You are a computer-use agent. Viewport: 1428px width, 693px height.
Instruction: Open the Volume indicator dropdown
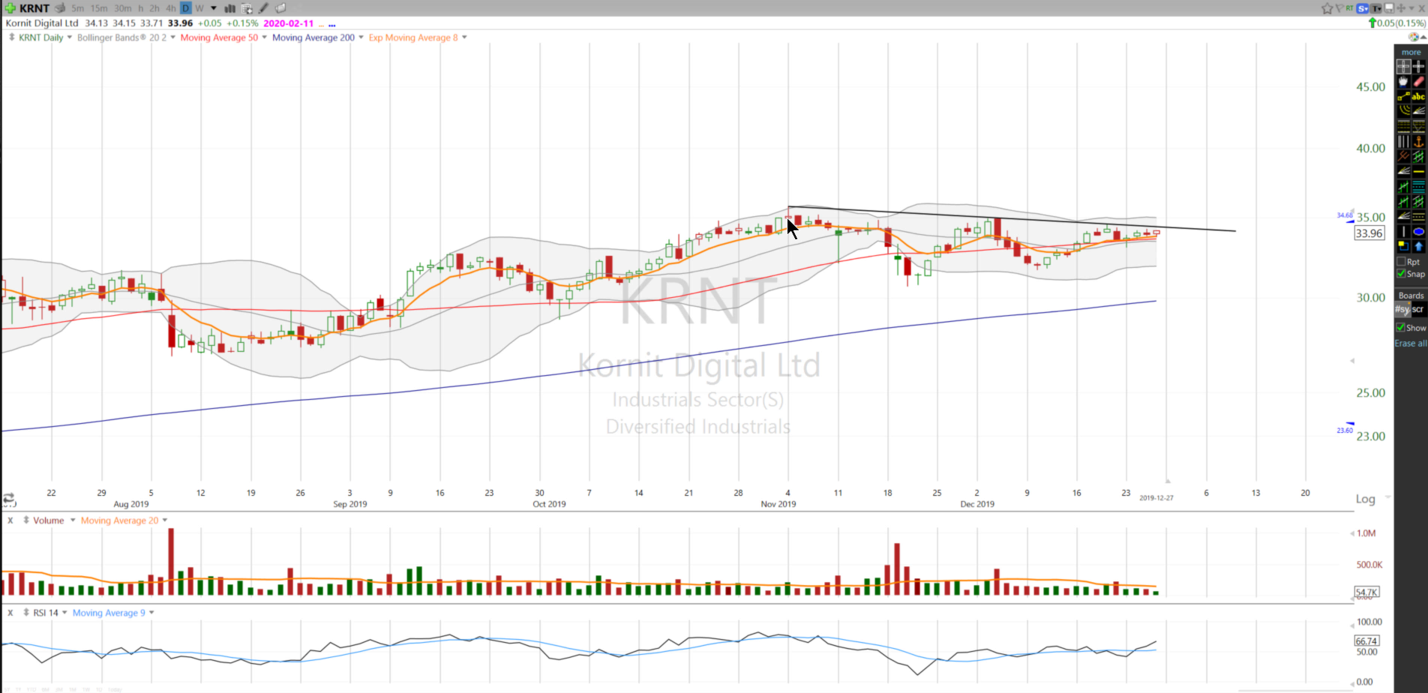tap(73, 520)
